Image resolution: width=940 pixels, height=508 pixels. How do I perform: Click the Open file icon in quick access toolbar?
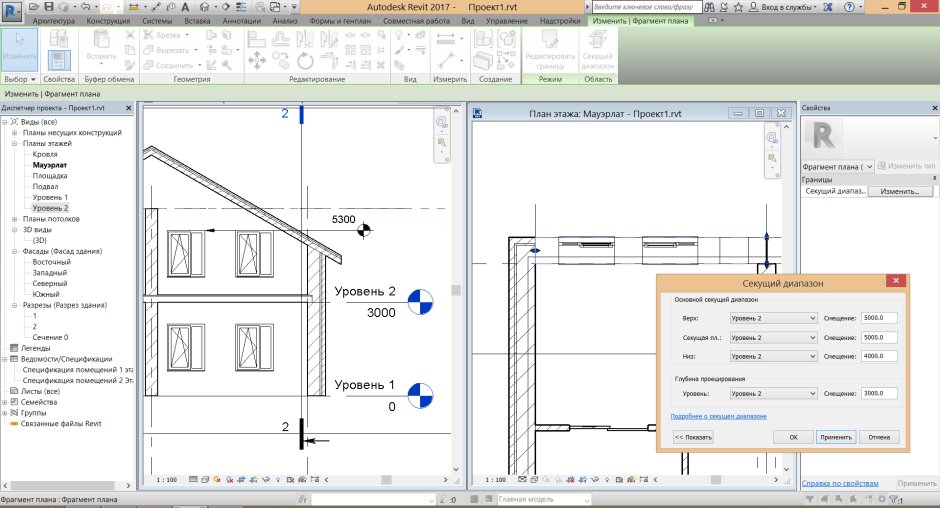click(x=34, y=7)
